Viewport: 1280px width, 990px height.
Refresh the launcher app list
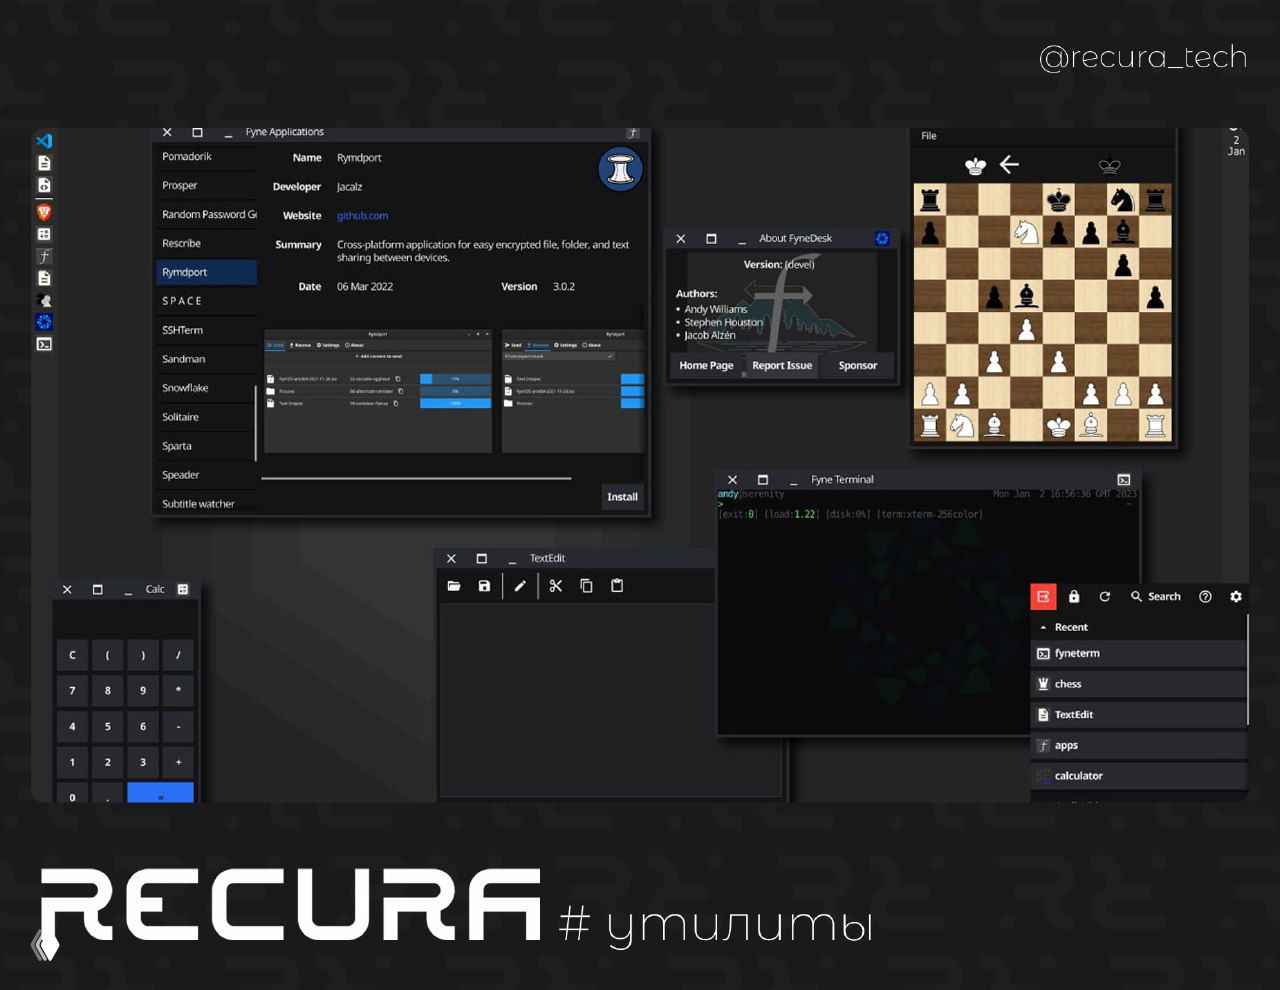(x=1104, y=596)
